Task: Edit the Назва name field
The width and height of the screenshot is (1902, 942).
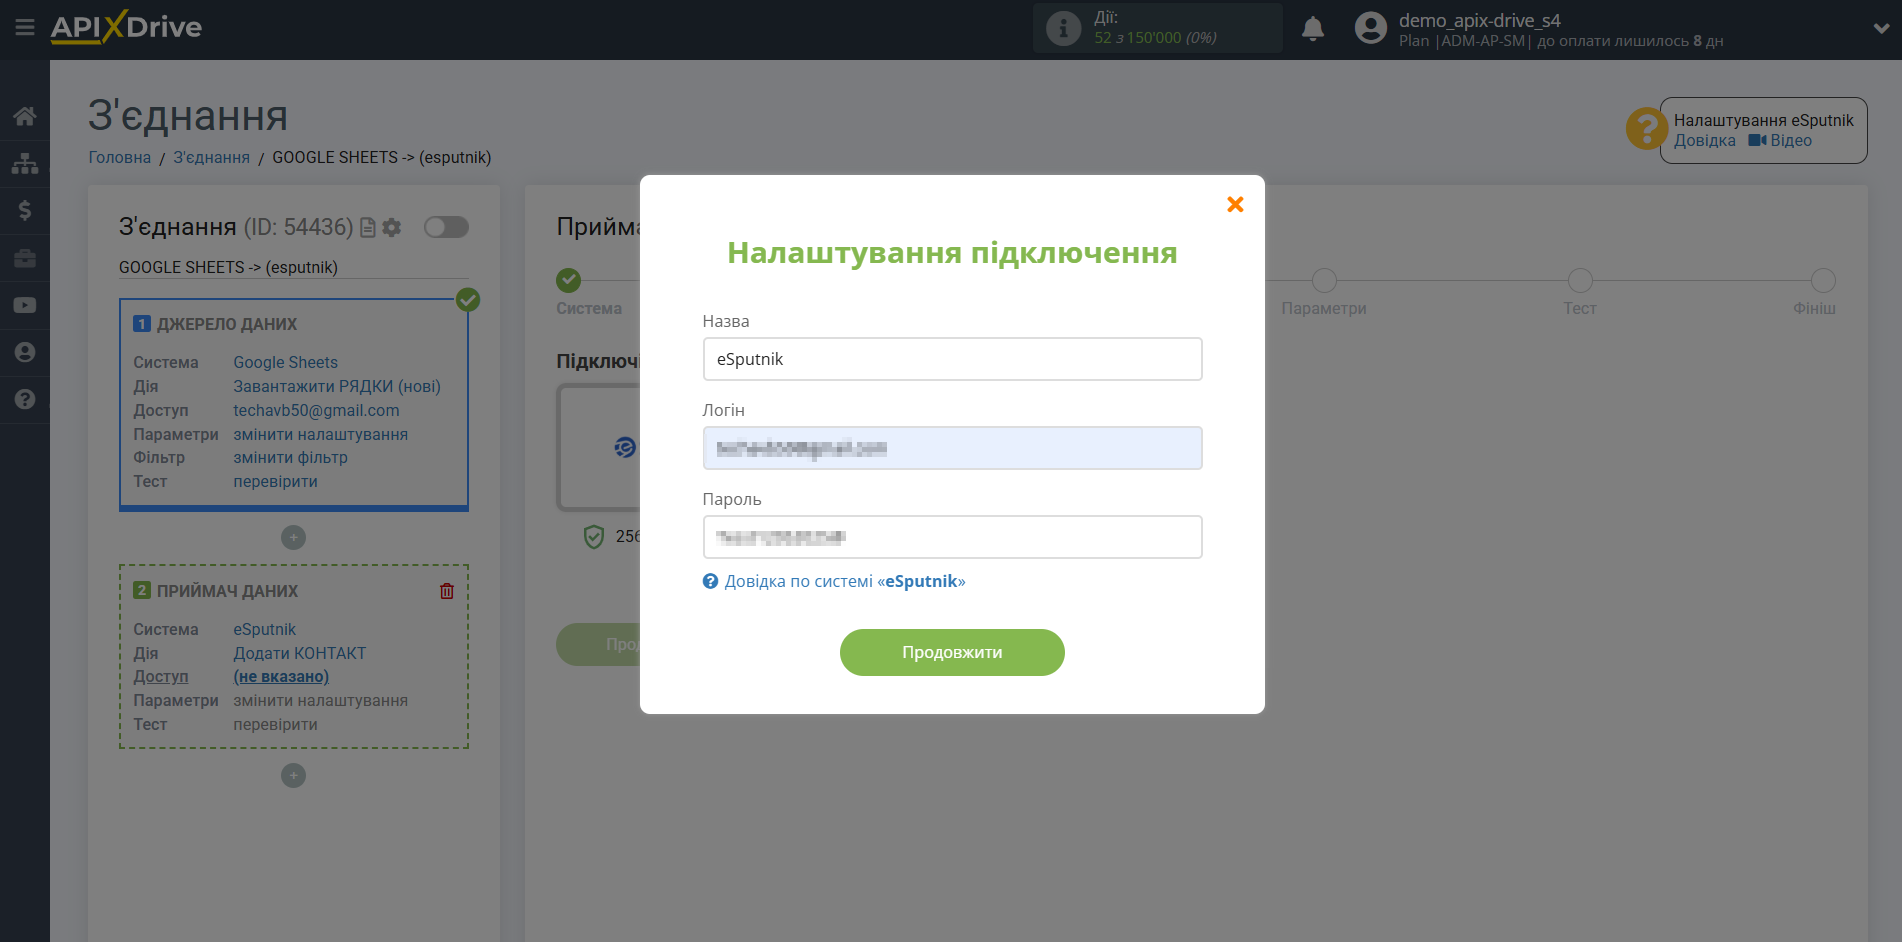Action: (952, 359)
